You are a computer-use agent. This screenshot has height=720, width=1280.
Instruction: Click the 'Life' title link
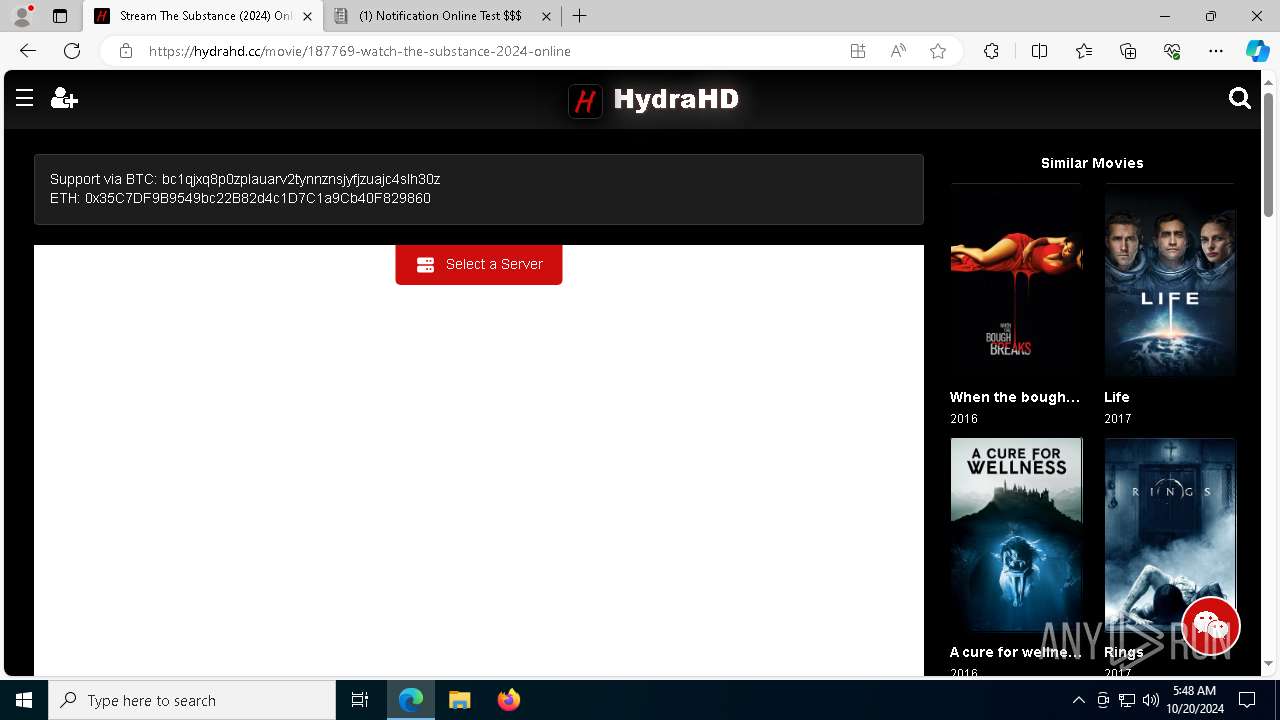tap(1117, 397)
